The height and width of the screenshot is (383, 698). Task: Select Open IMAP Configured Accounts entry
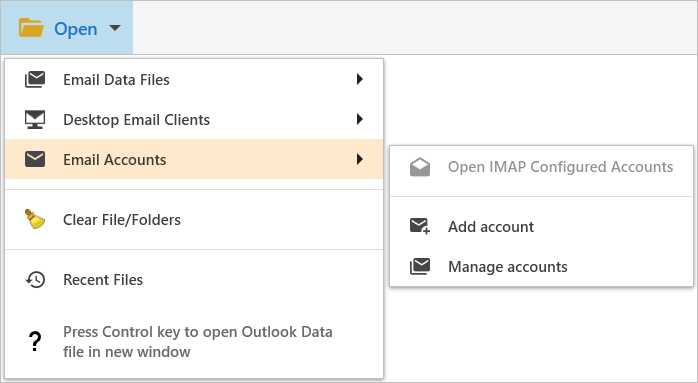[541, 167]
